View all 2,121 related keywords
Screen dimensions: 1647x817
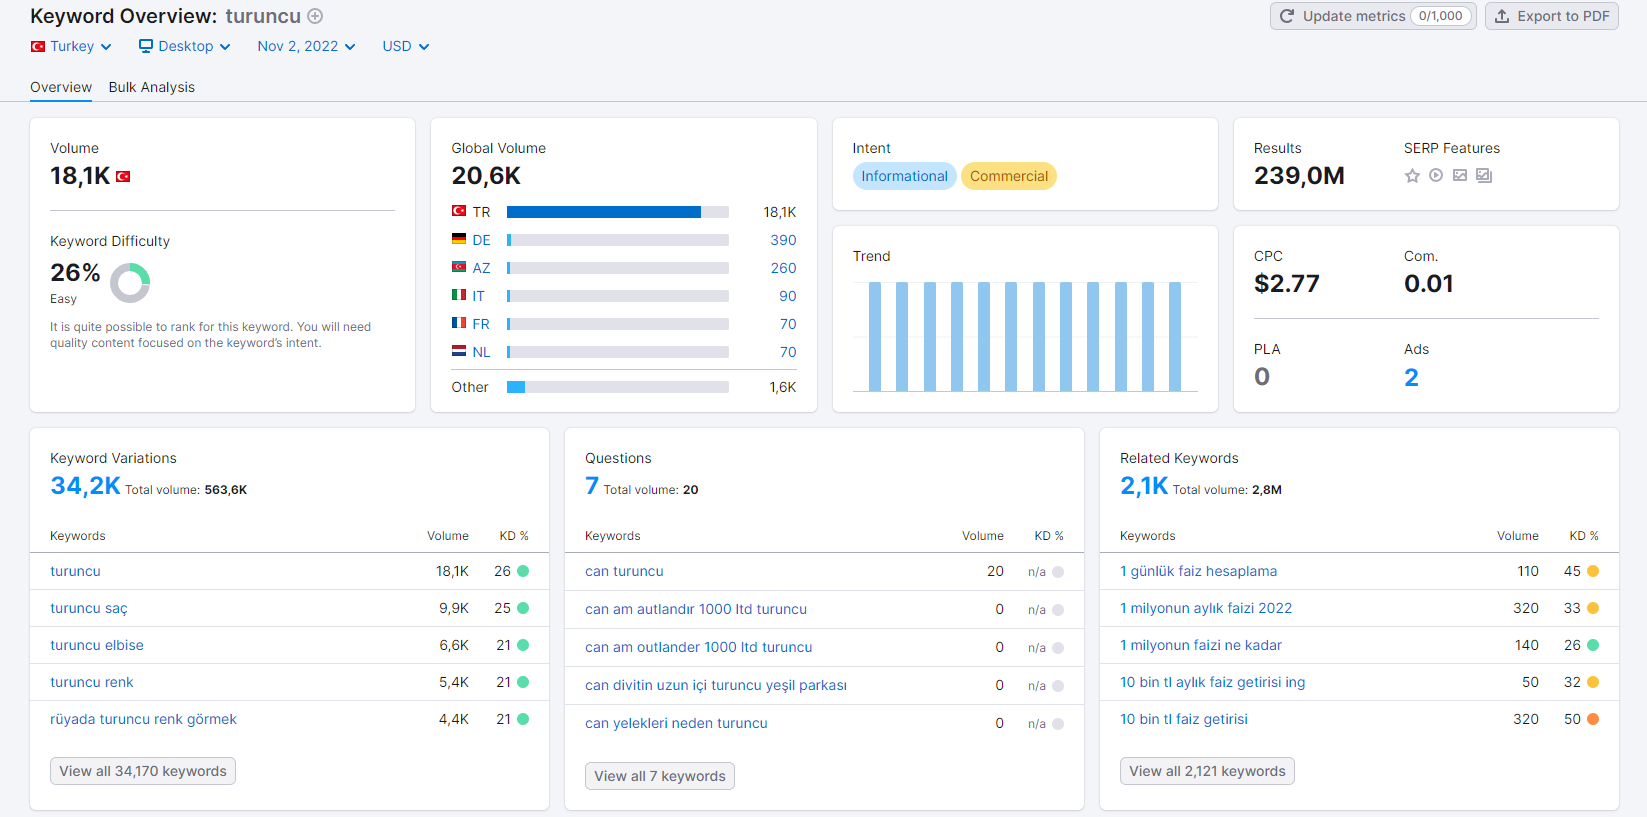1207,771
